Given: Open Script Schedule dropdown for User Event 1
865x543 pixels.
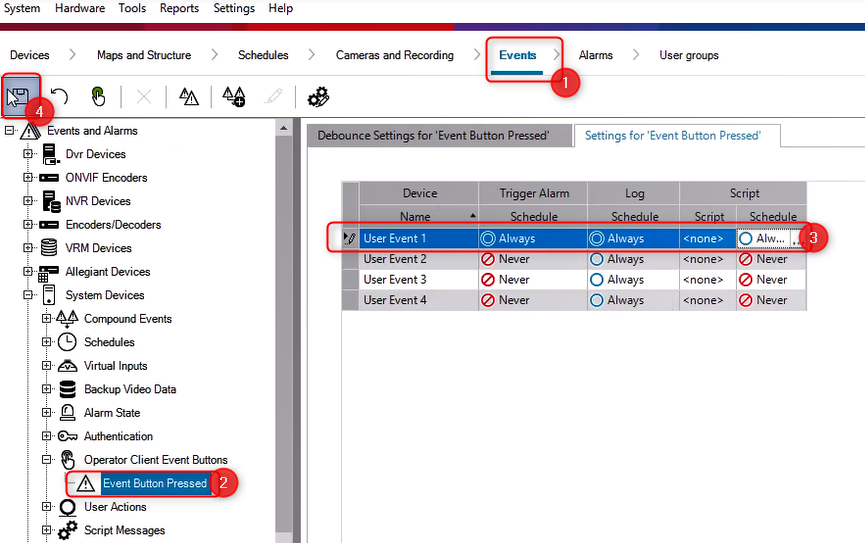Looking at the screenshot, I should click(795, 239).
